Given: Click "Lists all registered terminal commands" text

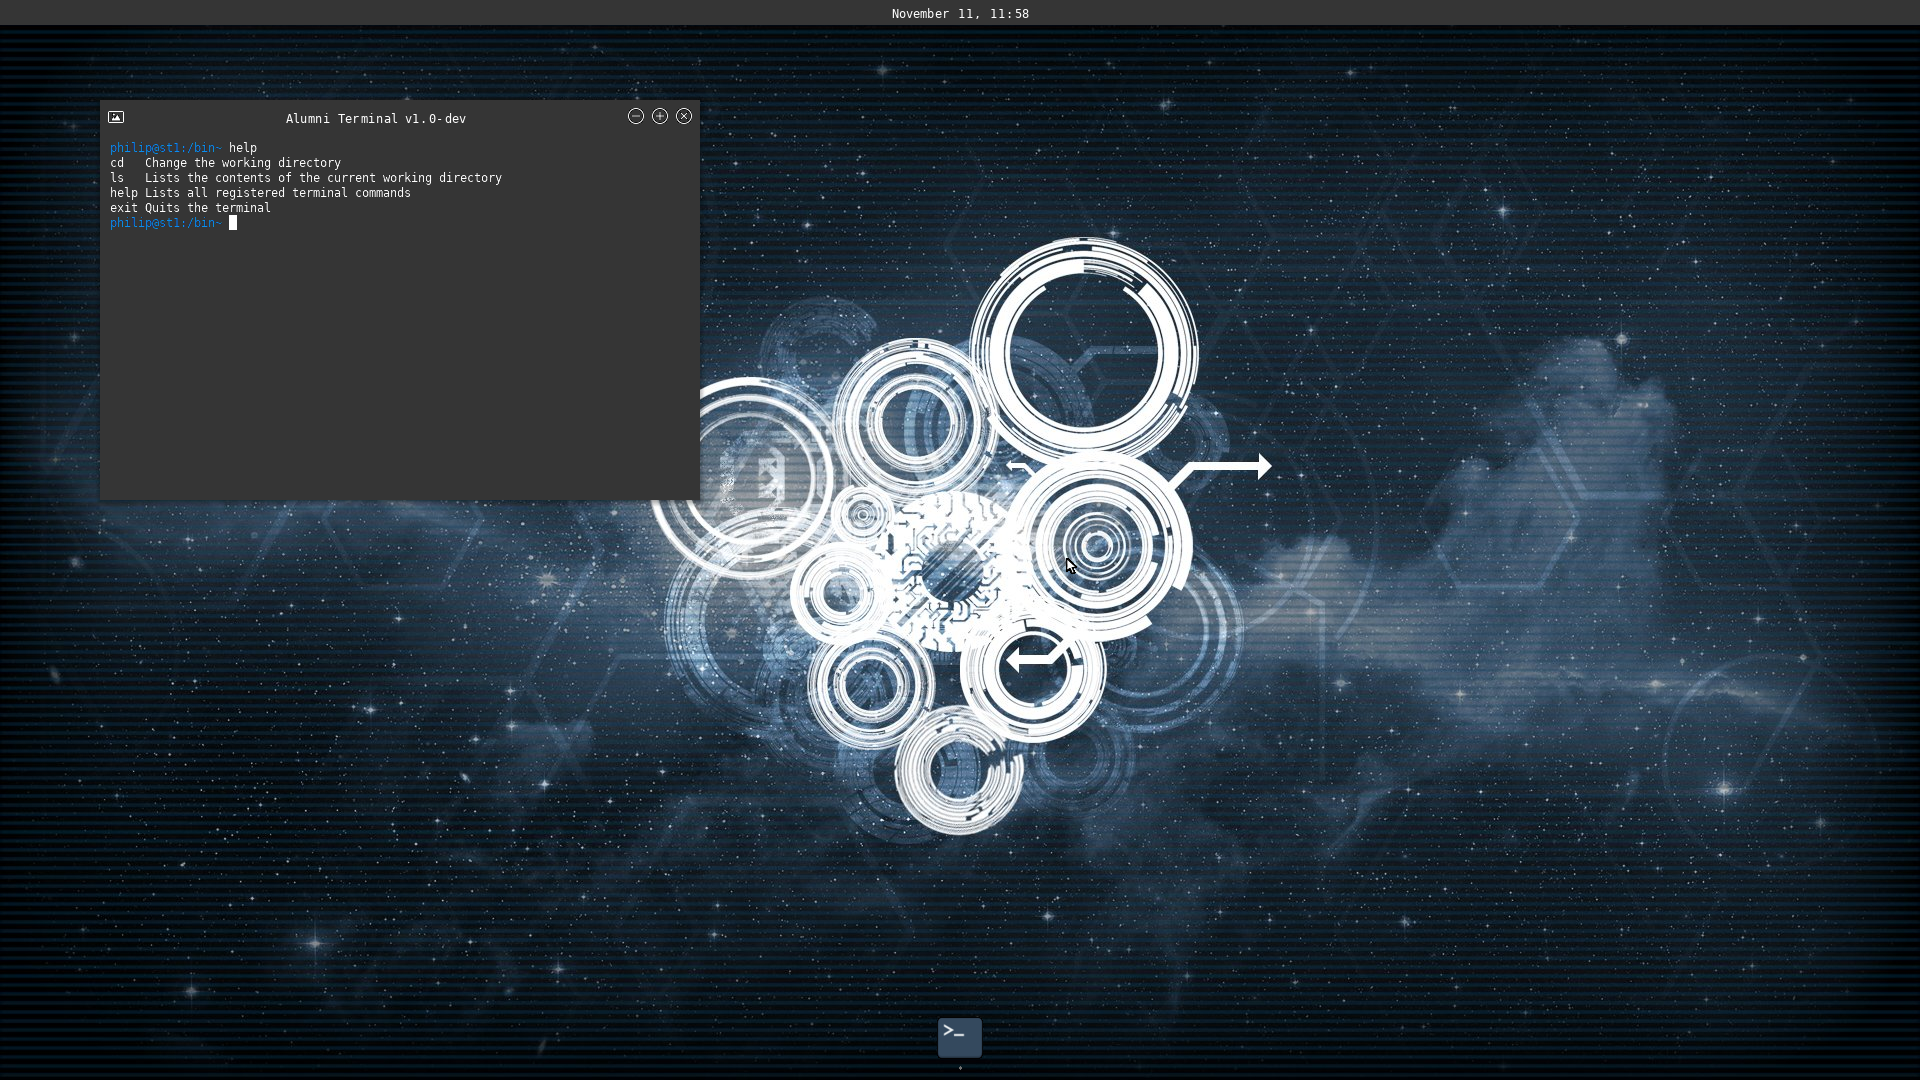Looking at the screenshot, I should pyautogui.click(x=278, y=193).
